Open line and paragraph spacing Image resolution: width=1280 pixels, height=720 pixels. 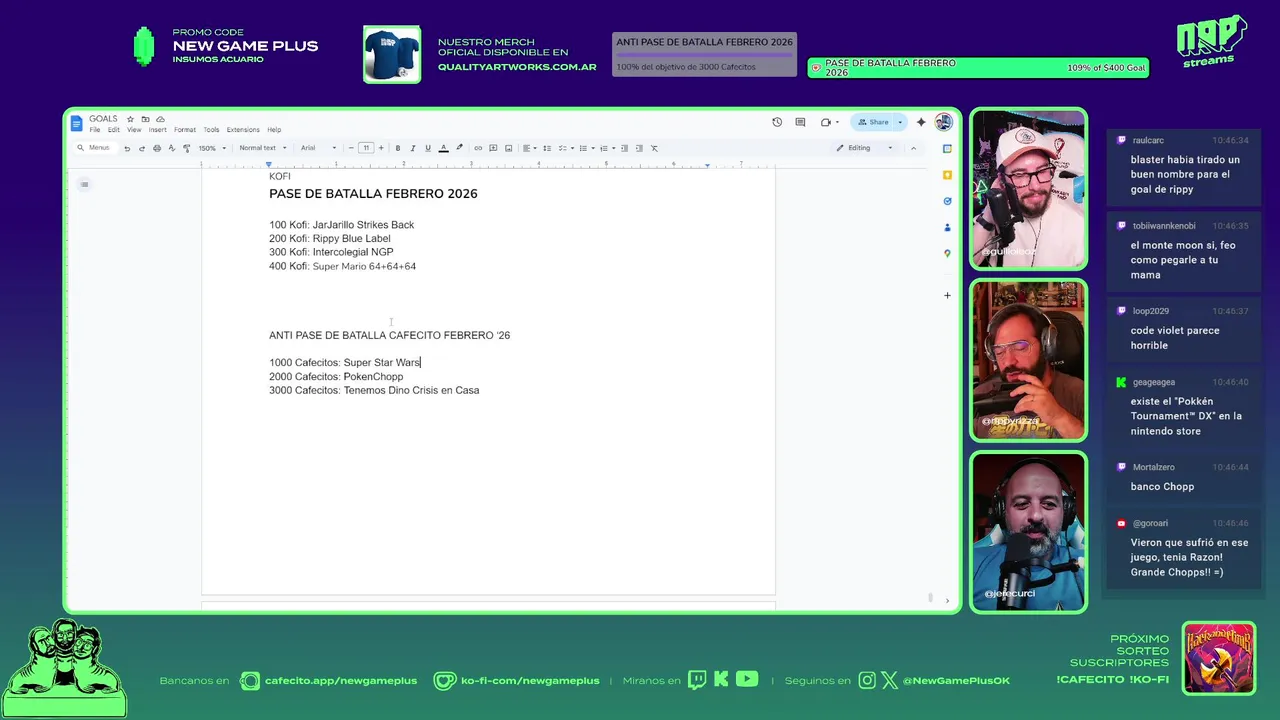point(547,148)
